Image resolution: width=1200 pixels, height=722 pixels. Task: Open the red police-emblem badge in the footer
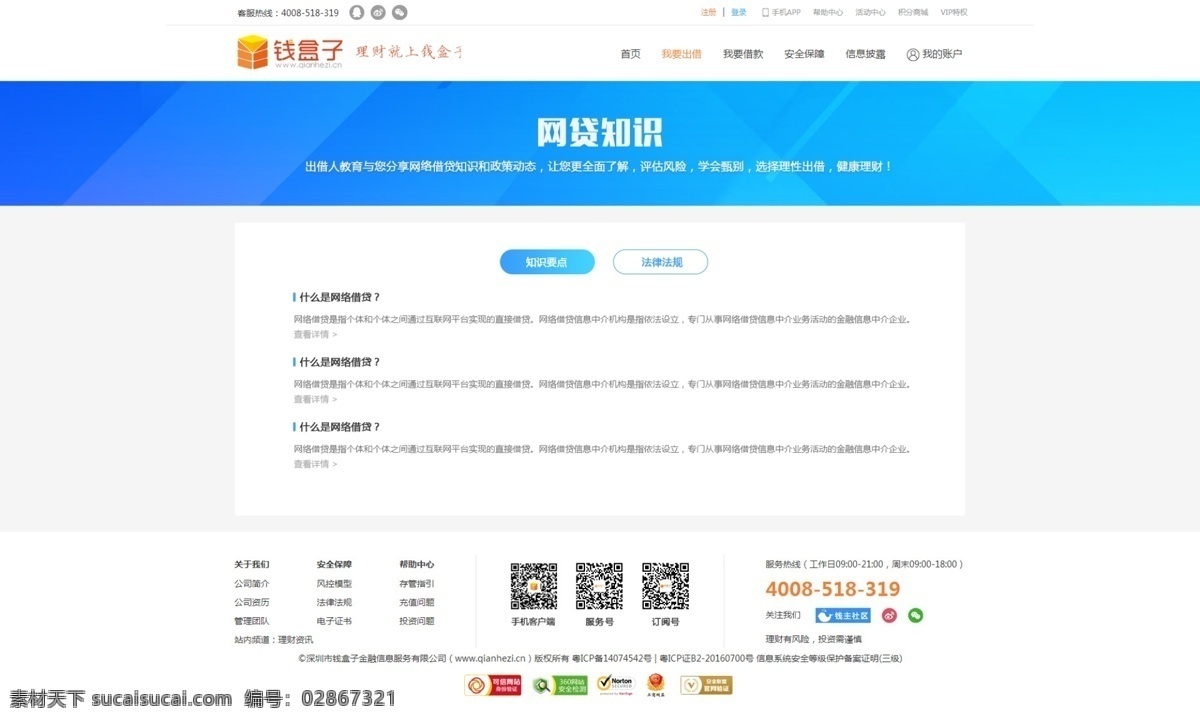click(x=656, y=685)
